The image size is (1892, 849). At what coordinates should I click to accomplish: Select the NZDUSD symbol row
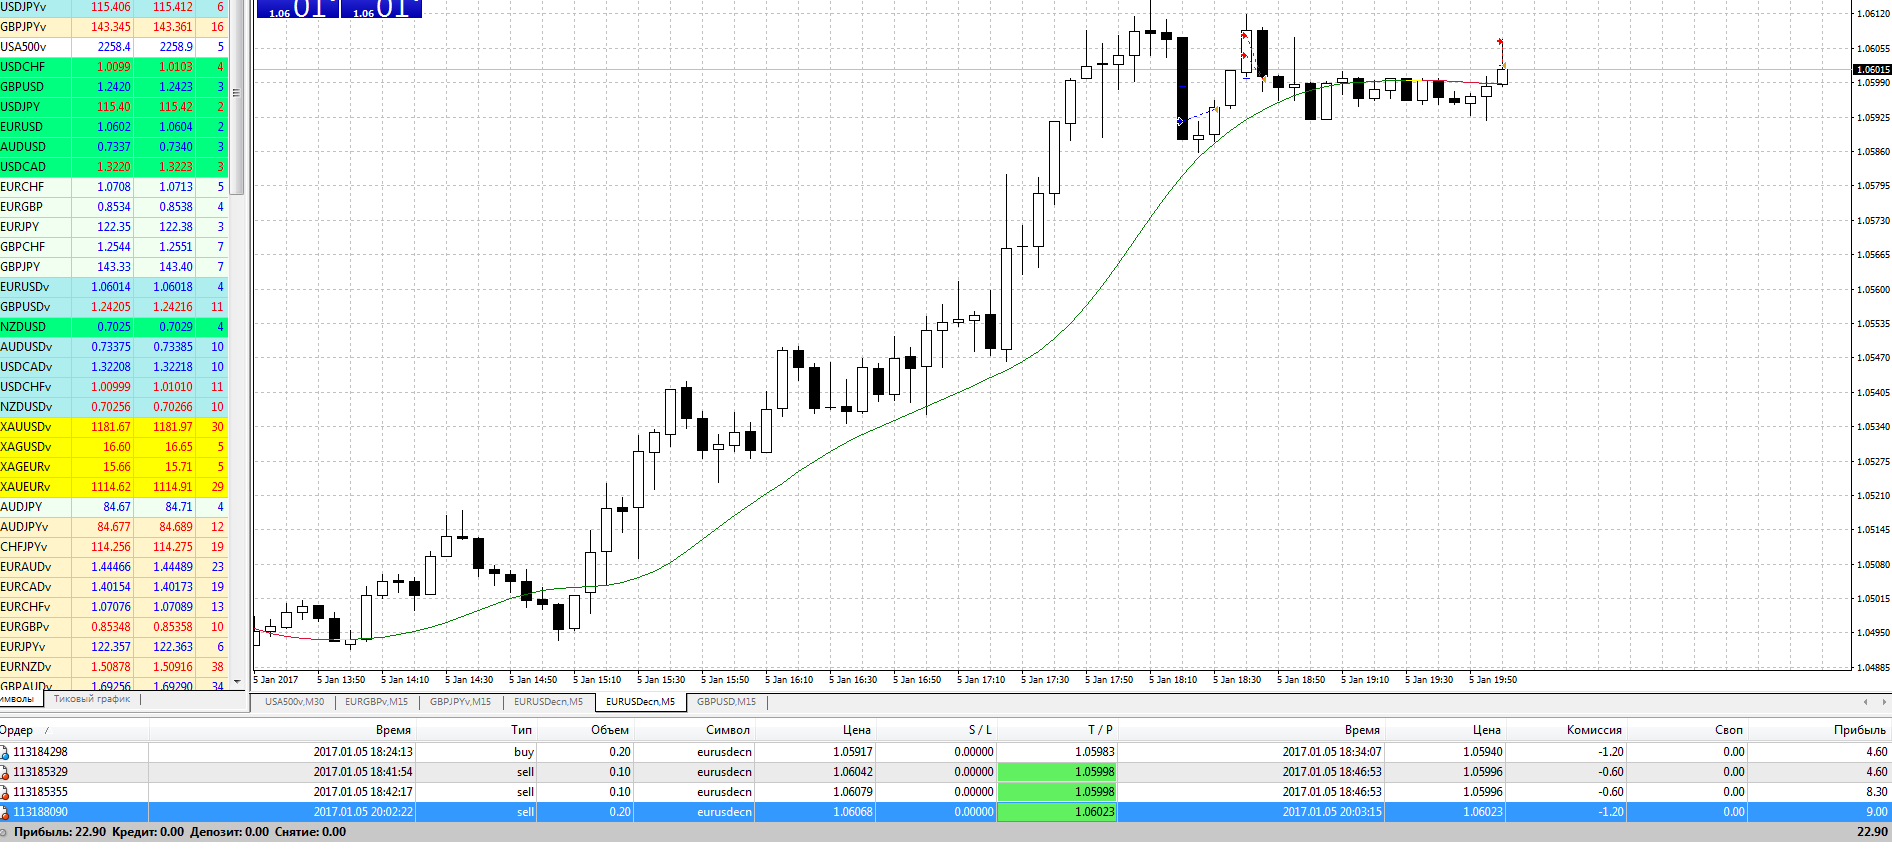point(114,327)
